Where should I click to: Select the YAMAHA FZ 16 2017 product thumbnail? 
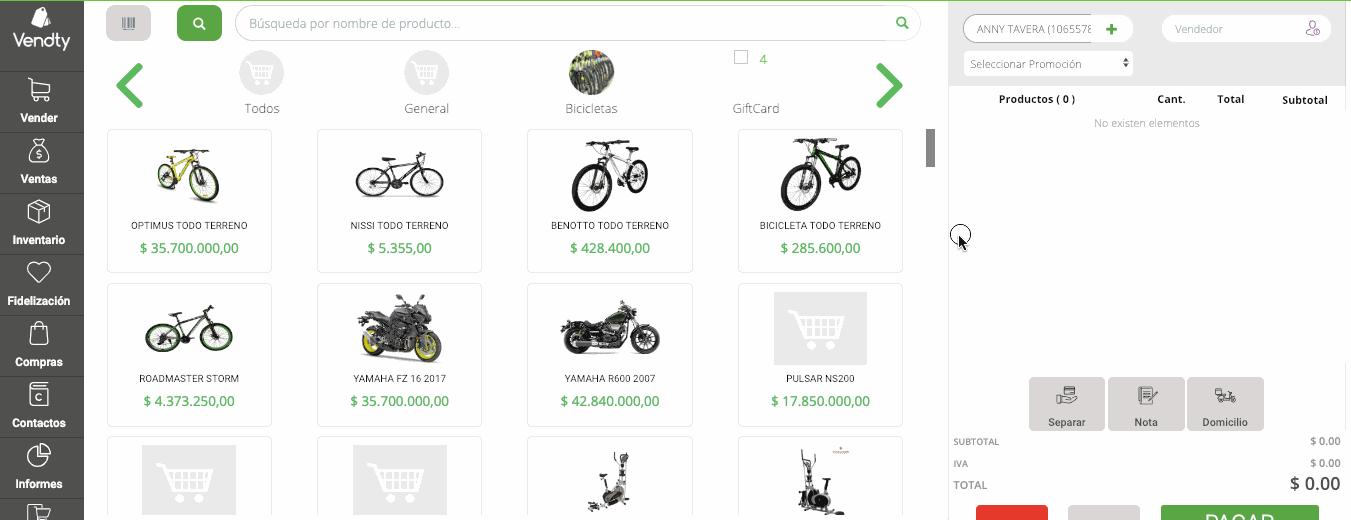click(399, 328)
